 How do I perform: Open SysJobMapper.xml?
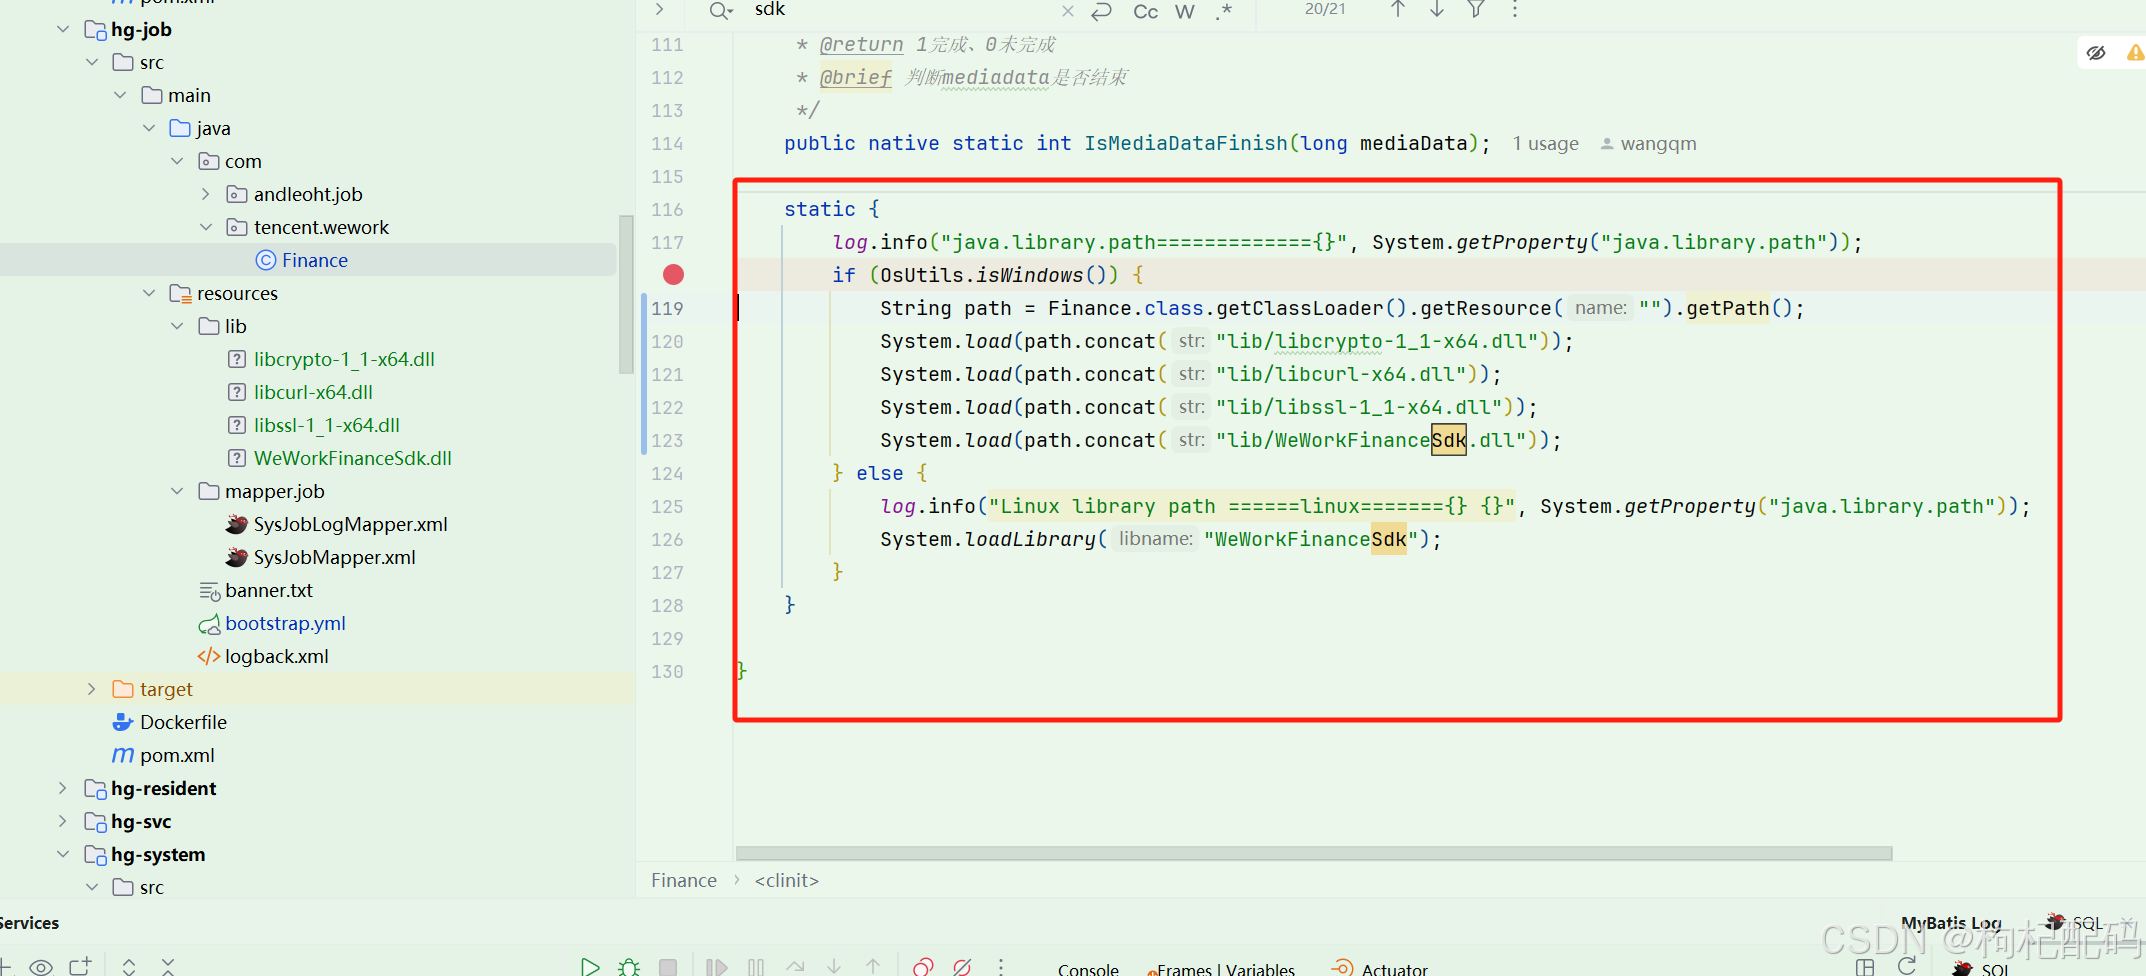[334, 557]
